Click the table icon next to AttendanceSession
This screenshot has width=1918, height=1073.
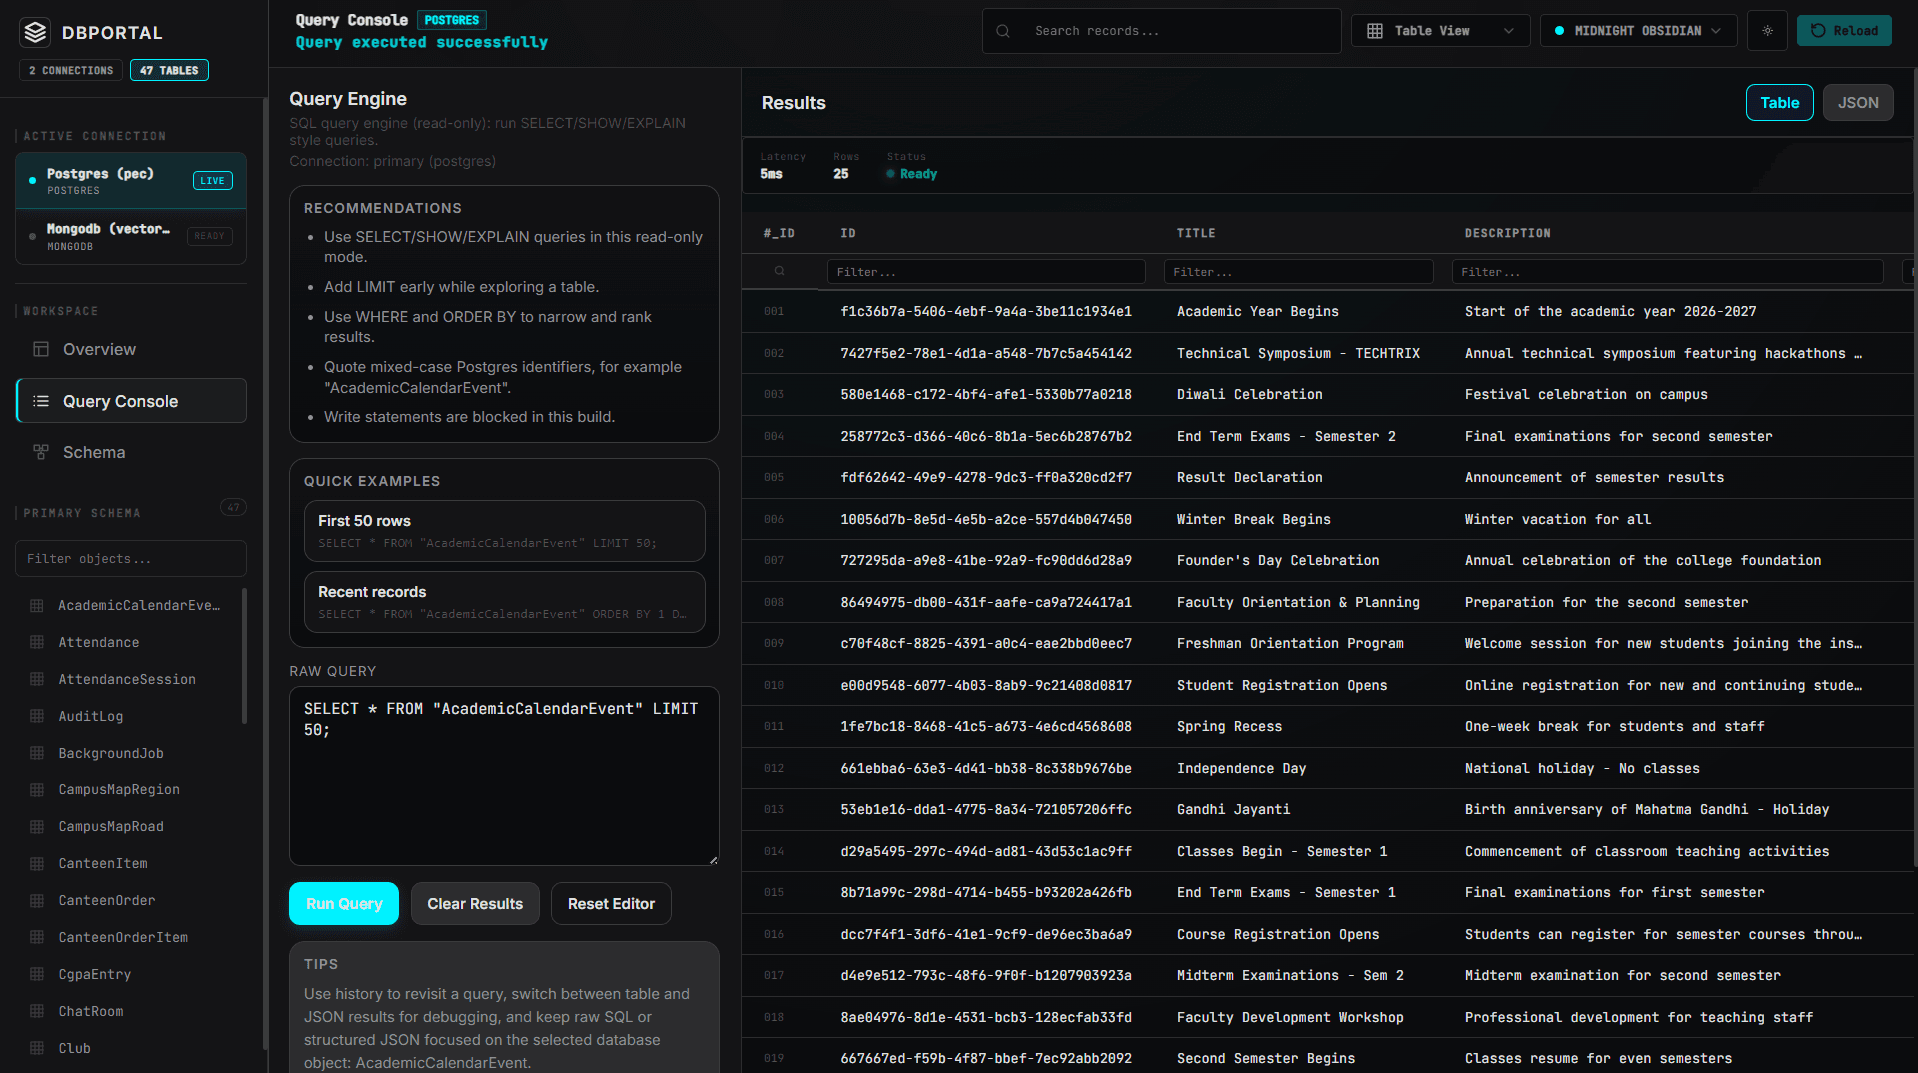coord(37,679)
